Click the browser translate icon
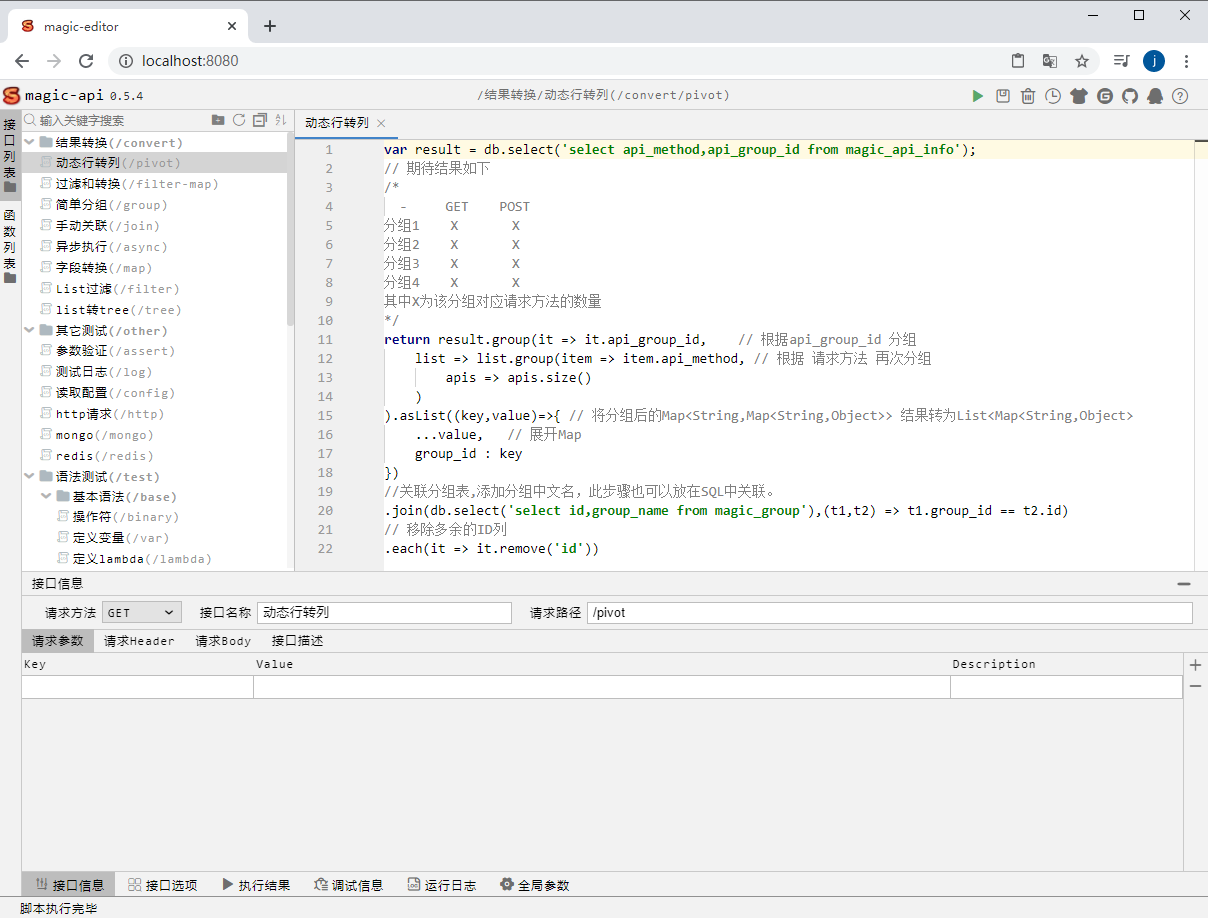The width and height of the screenshot is (1208, 918). pyautogui.click(x=1050, y=61)
